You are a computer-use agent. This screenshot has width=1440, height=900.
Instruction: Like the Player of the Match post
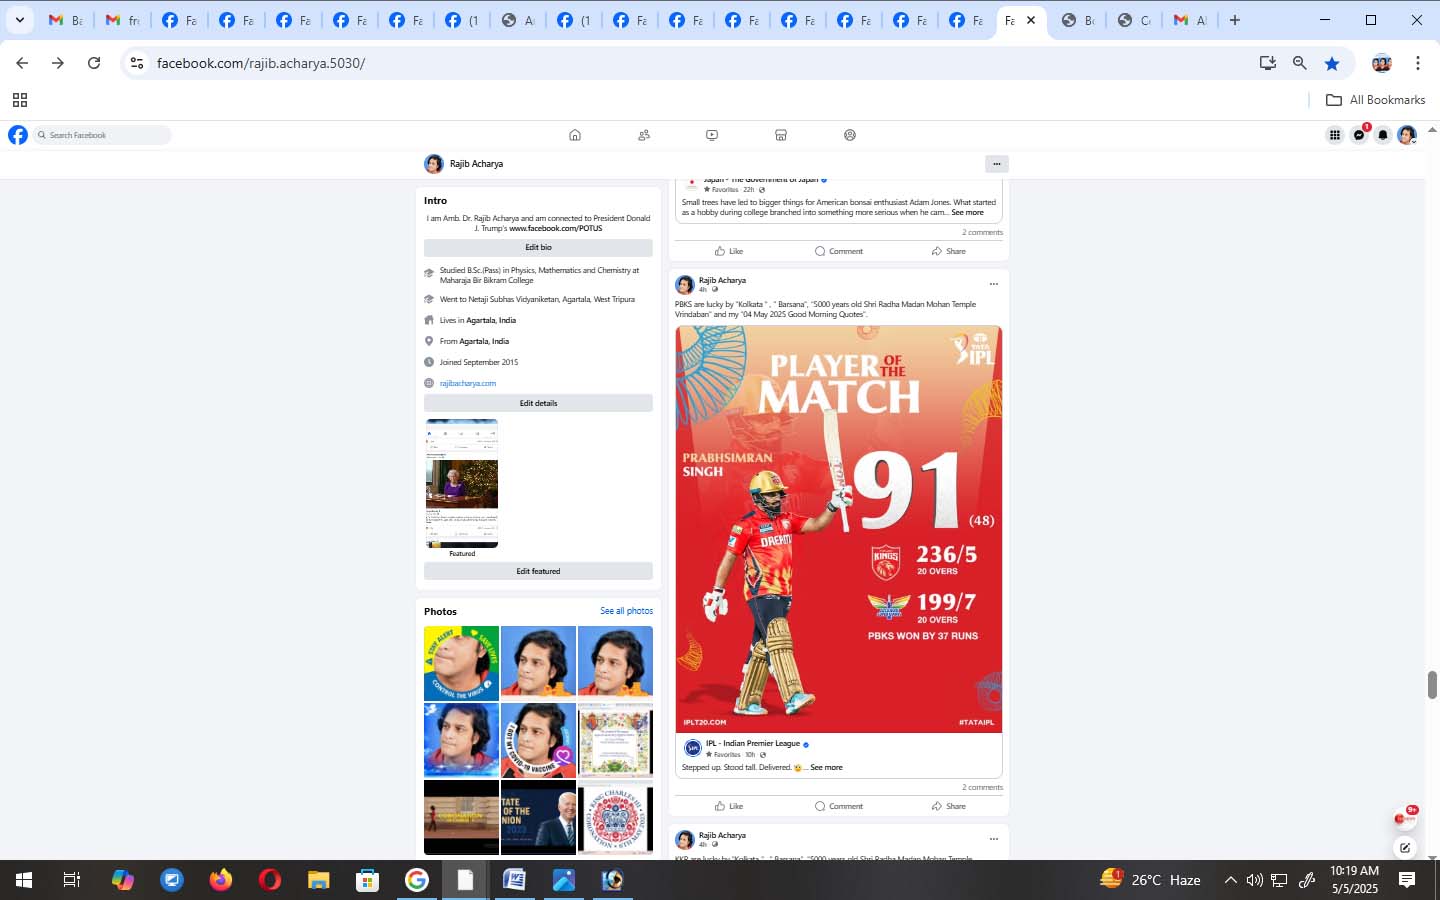(x=729, y=806)
